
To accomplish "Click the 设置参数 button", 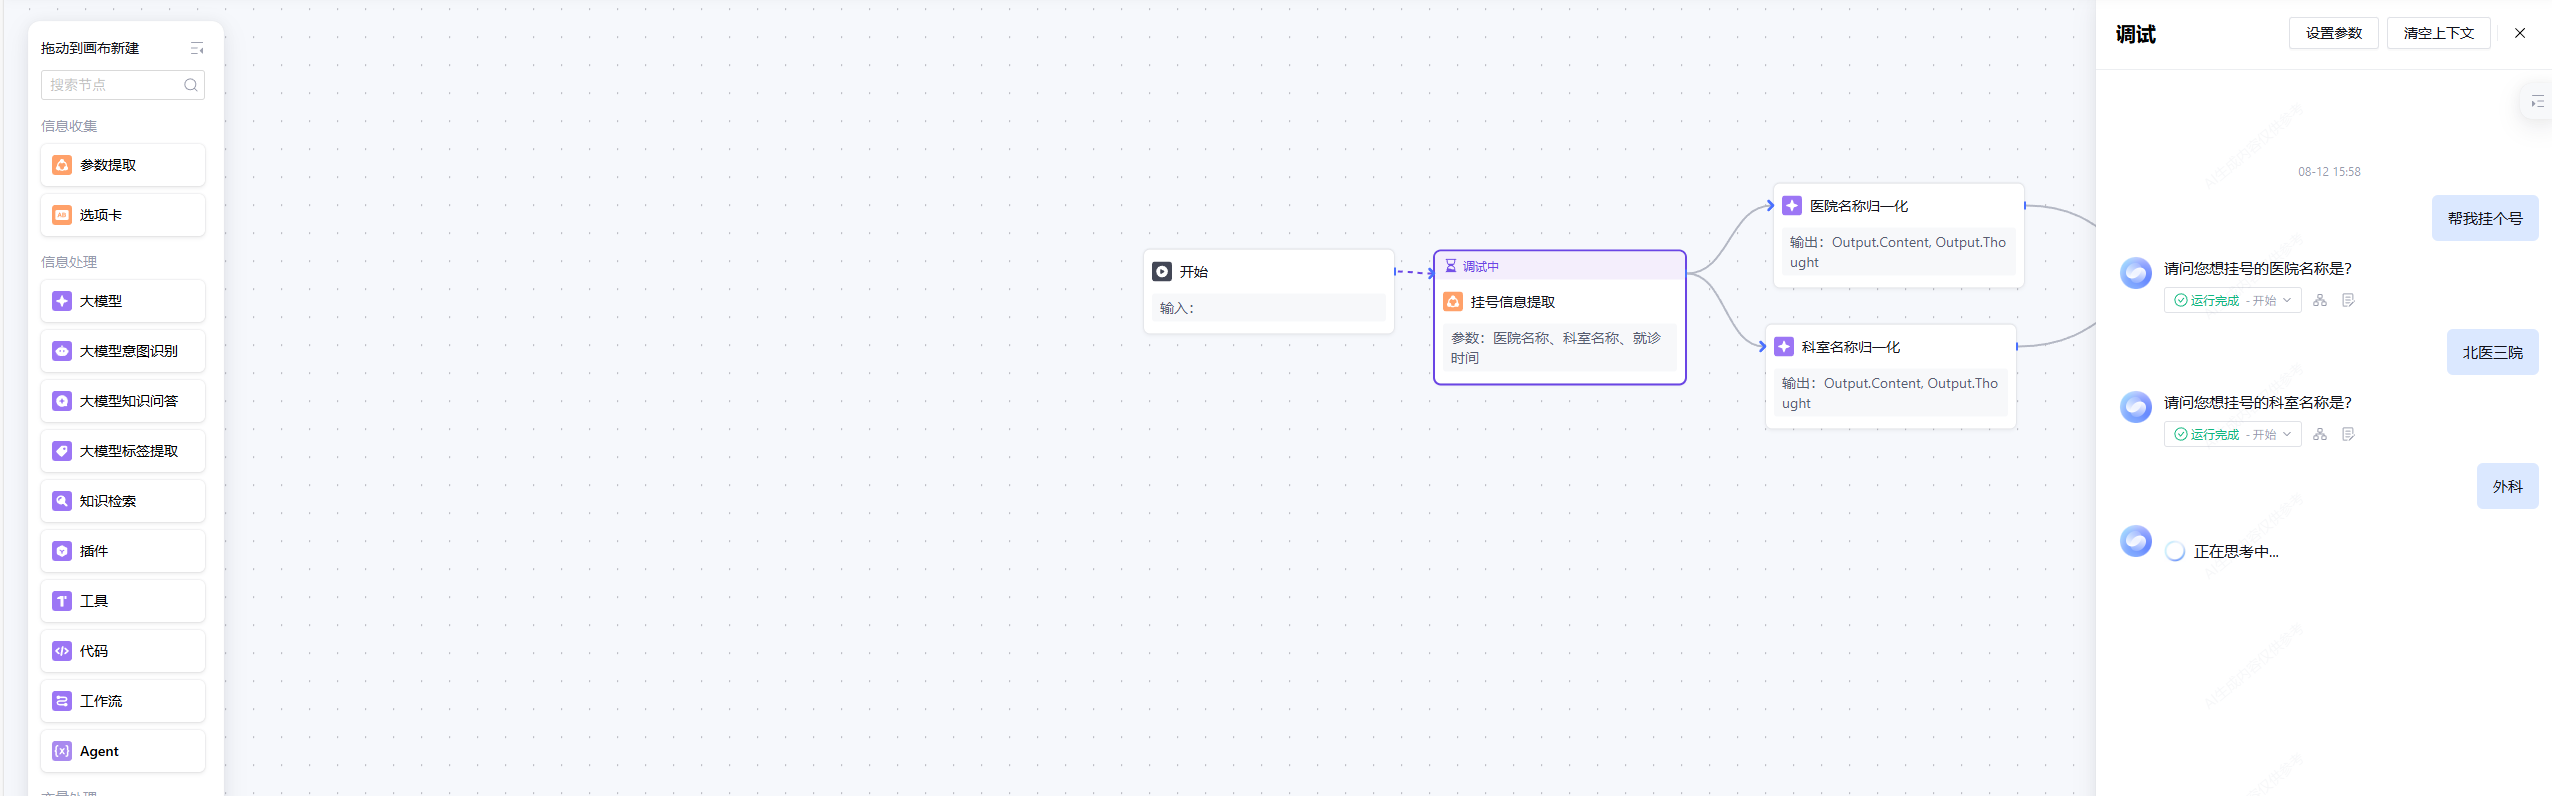I will tap(2333, 33).
